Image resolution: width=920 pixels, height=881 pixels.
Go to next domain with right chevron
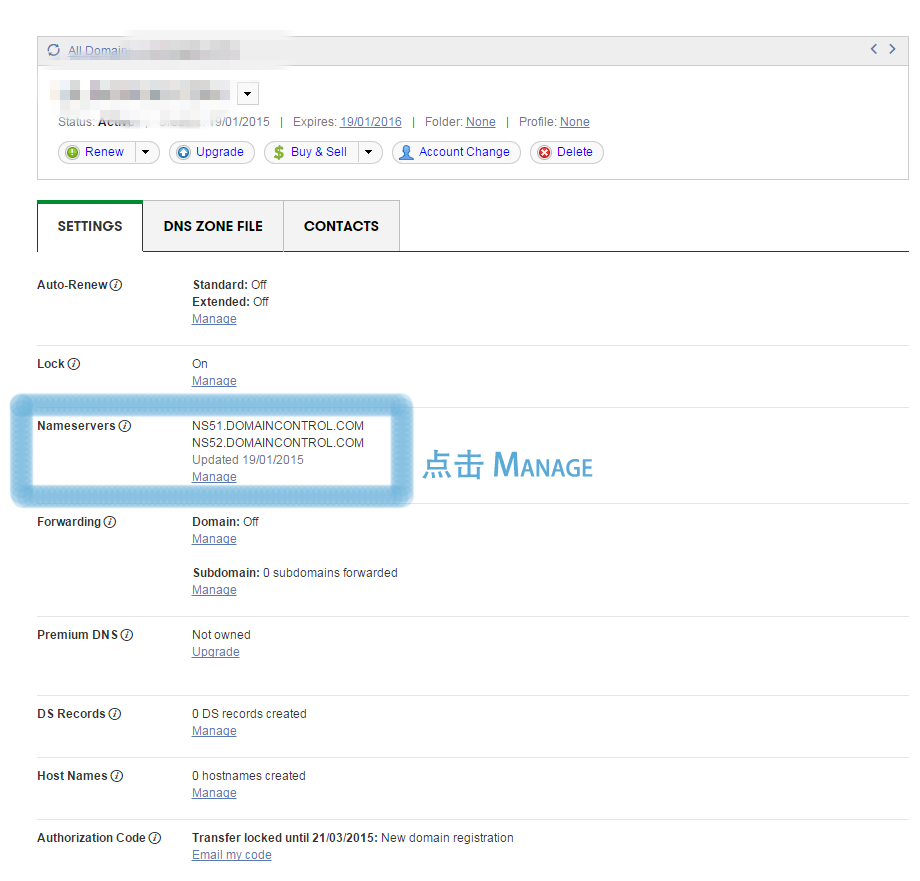pos(893,49)
